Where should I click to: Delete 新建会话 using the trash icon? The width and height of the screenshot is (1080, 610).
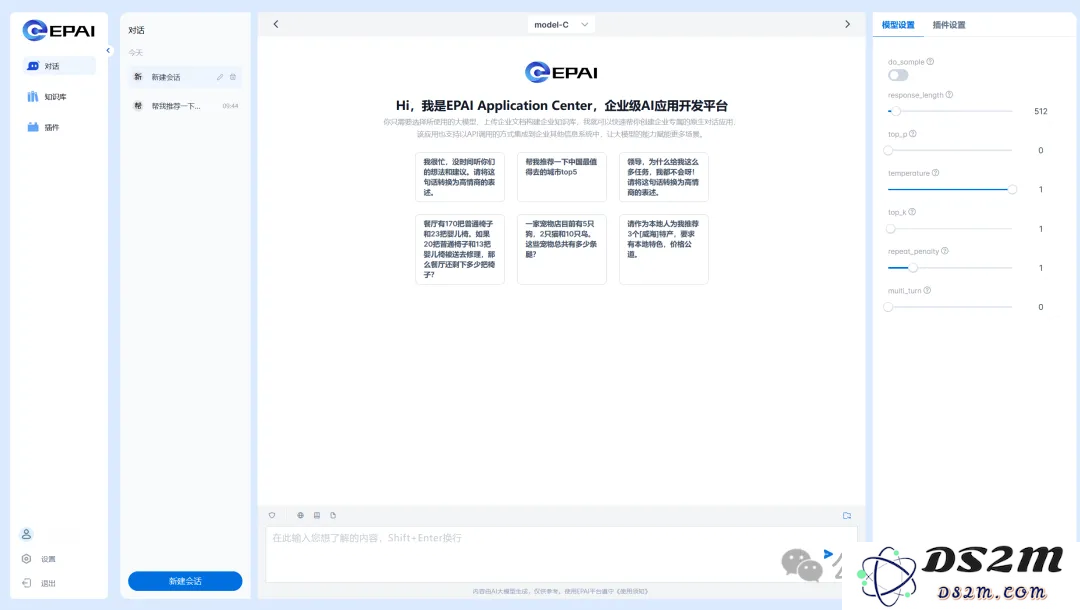(x=233, y=77)
